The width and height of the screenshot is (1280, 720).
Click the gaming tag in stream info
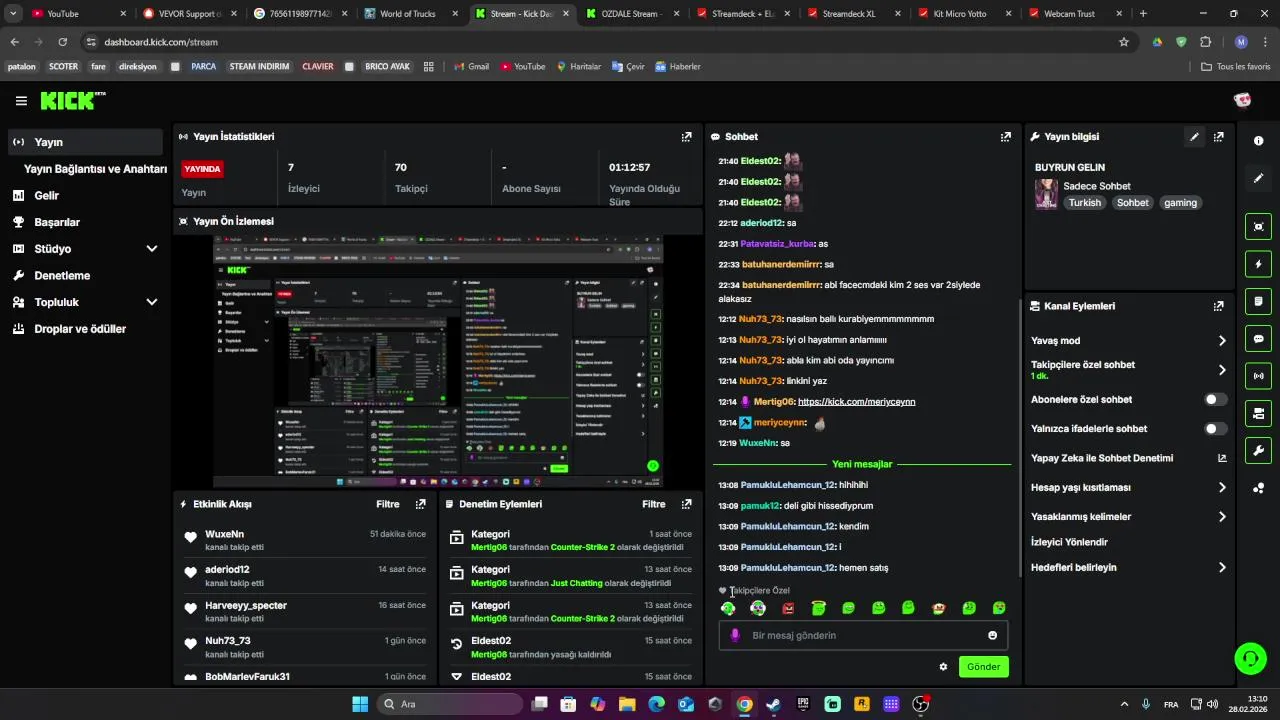tap(1180, 203)
